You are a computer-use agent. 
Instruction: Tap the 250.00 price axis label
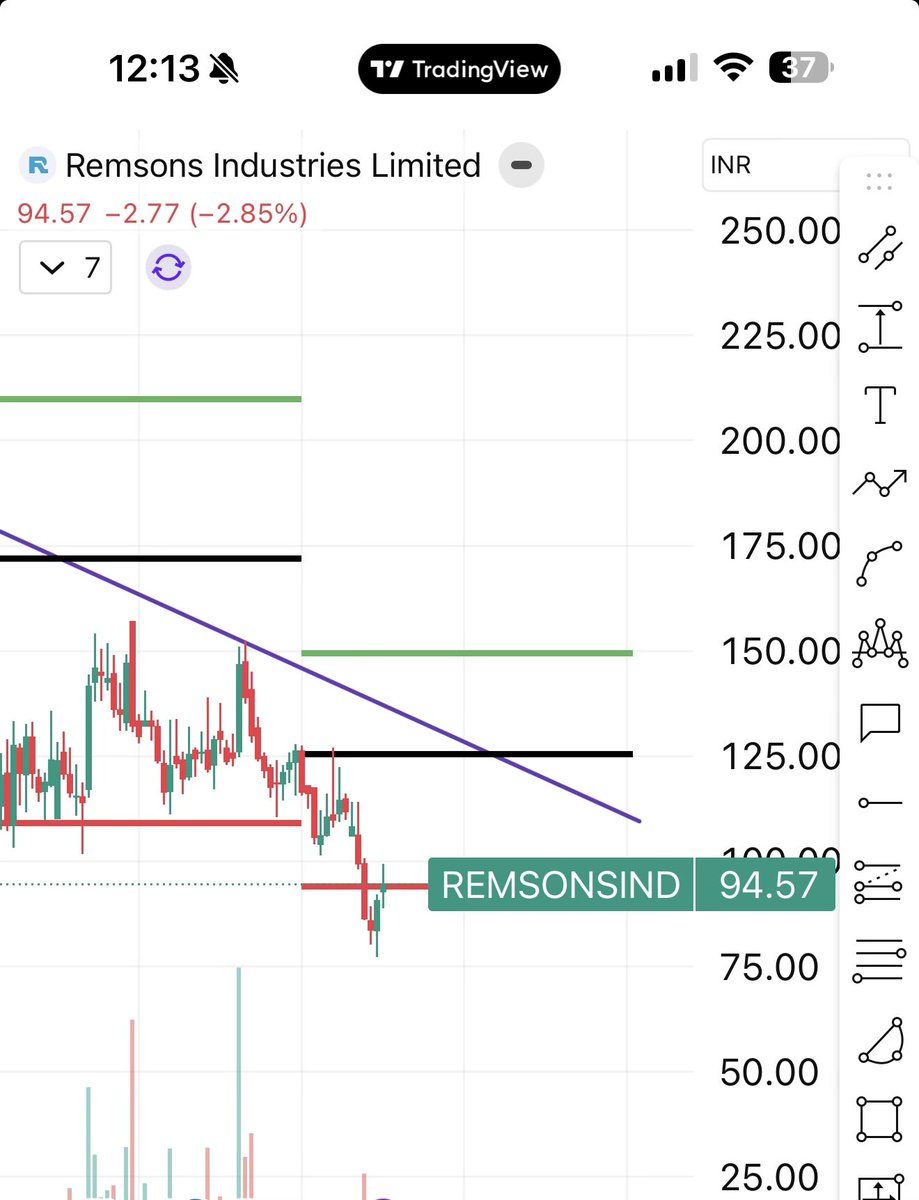pyautogui.click(x=780, y=231)
